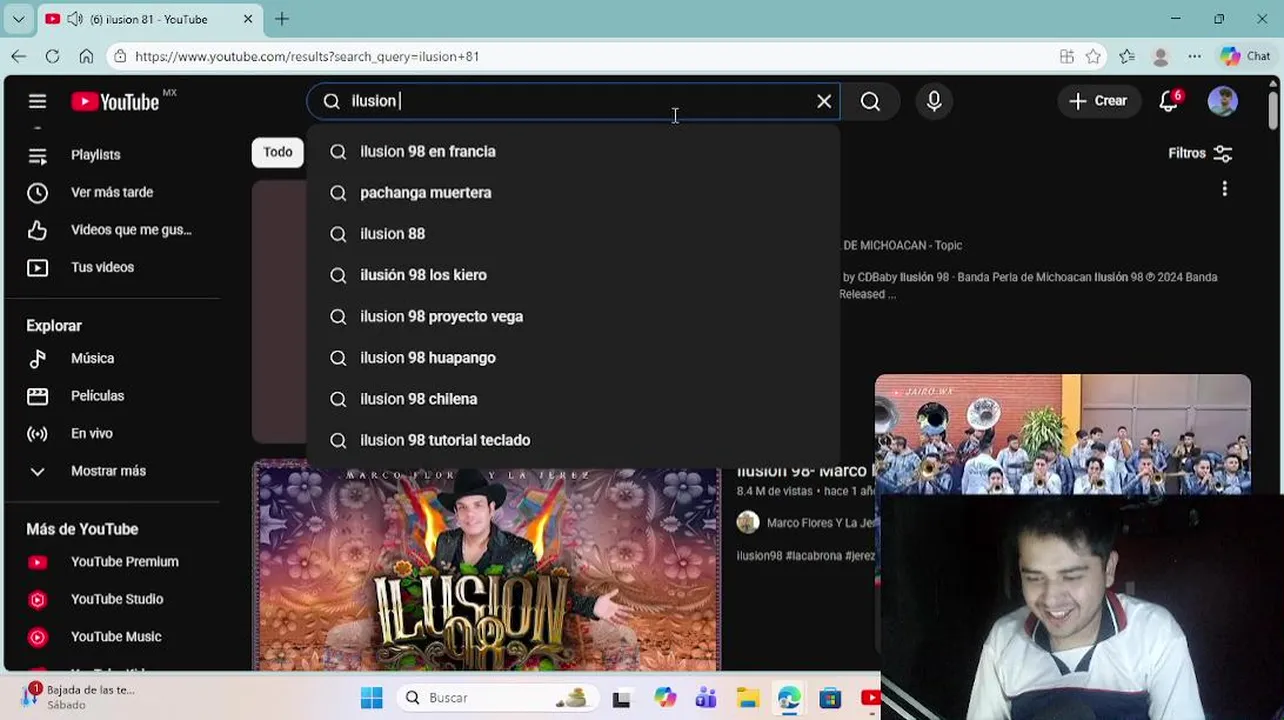Open the Copilot Chat button
The height and width of the screenshot is (720, 1284).
point(1245,57)
